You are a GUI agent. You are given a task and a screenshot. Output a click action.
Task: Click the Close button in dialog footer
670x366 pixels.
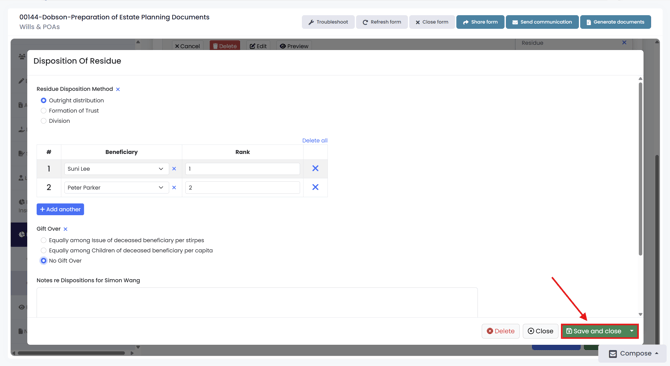point(541,331)
